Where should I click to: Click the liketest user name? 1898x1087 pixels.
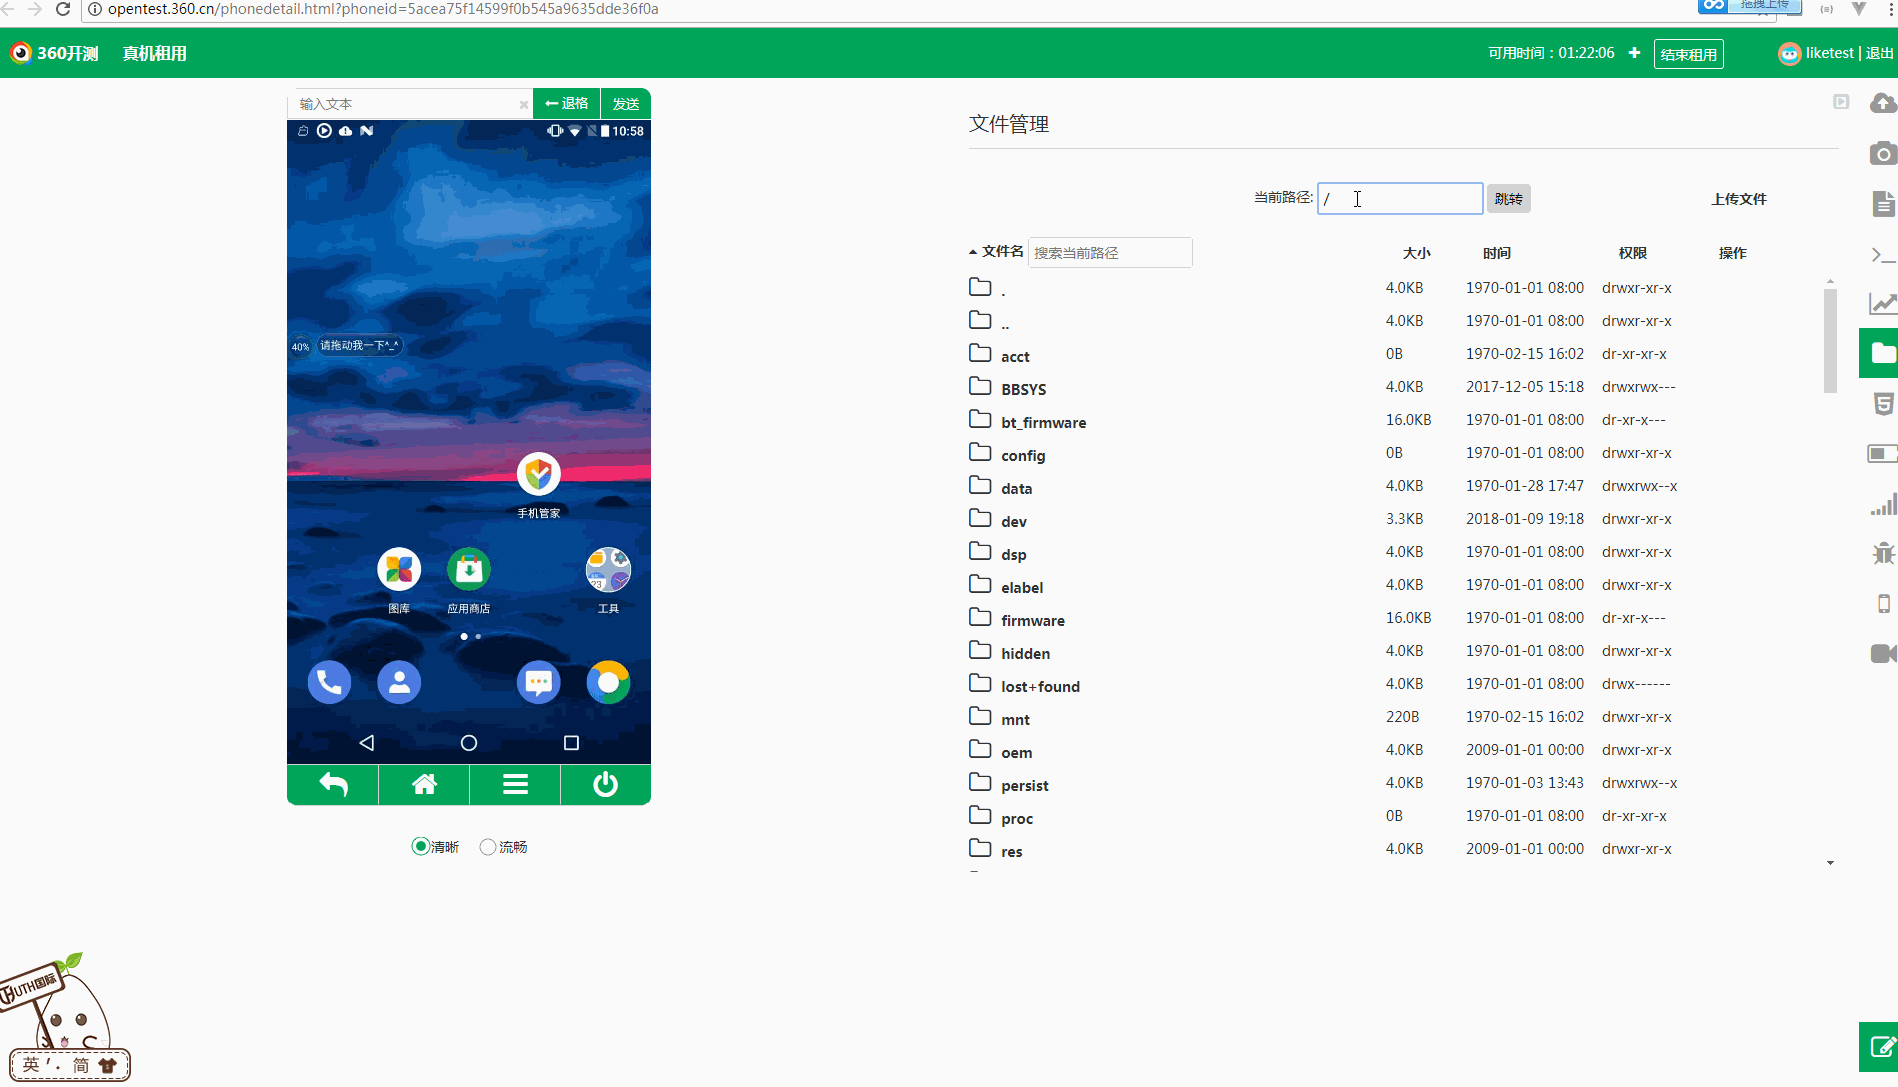coord(1829,53)
